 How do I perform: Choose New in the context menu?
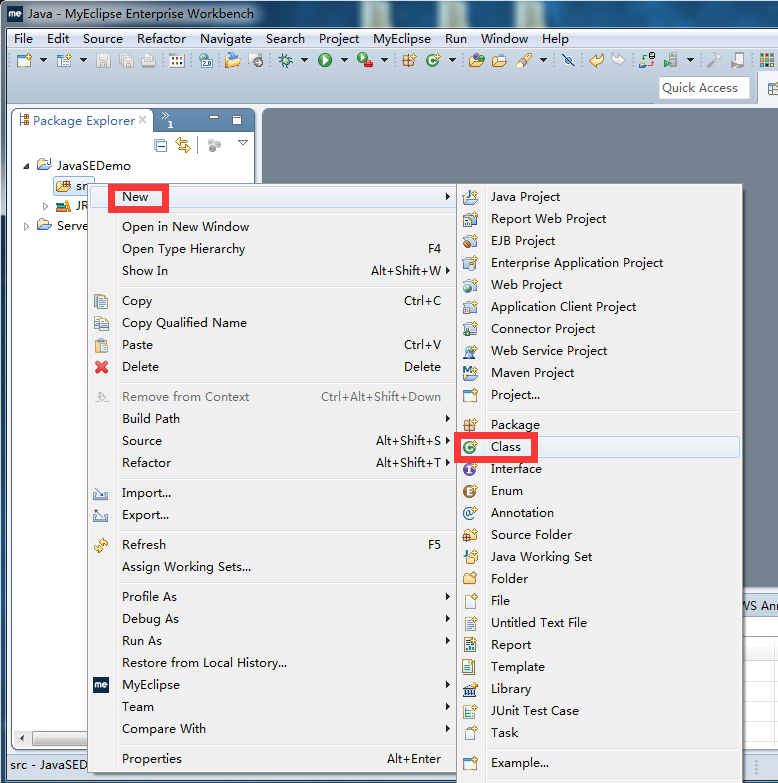pyautogui.click(x=273, y=197)
